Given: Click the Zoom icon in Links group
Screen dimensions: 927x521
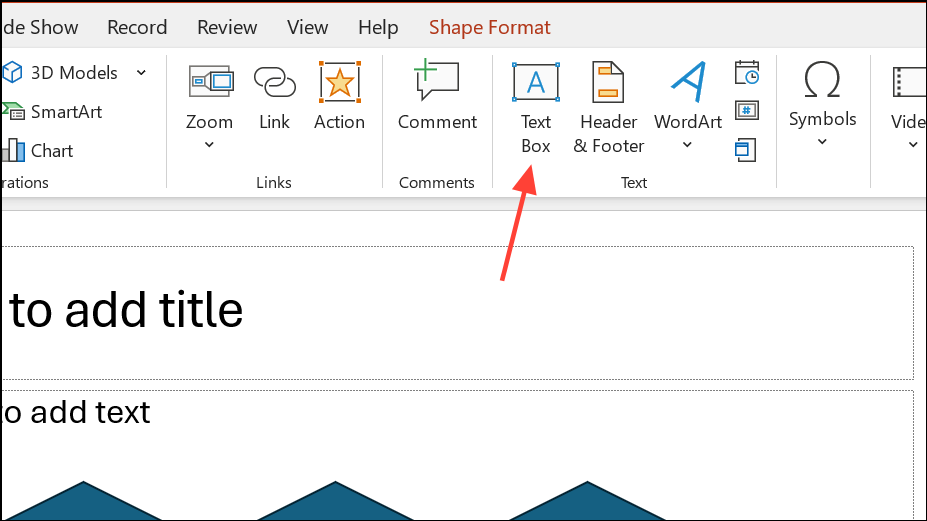Looking at the screenshot, I should click(x=210, y=82).
